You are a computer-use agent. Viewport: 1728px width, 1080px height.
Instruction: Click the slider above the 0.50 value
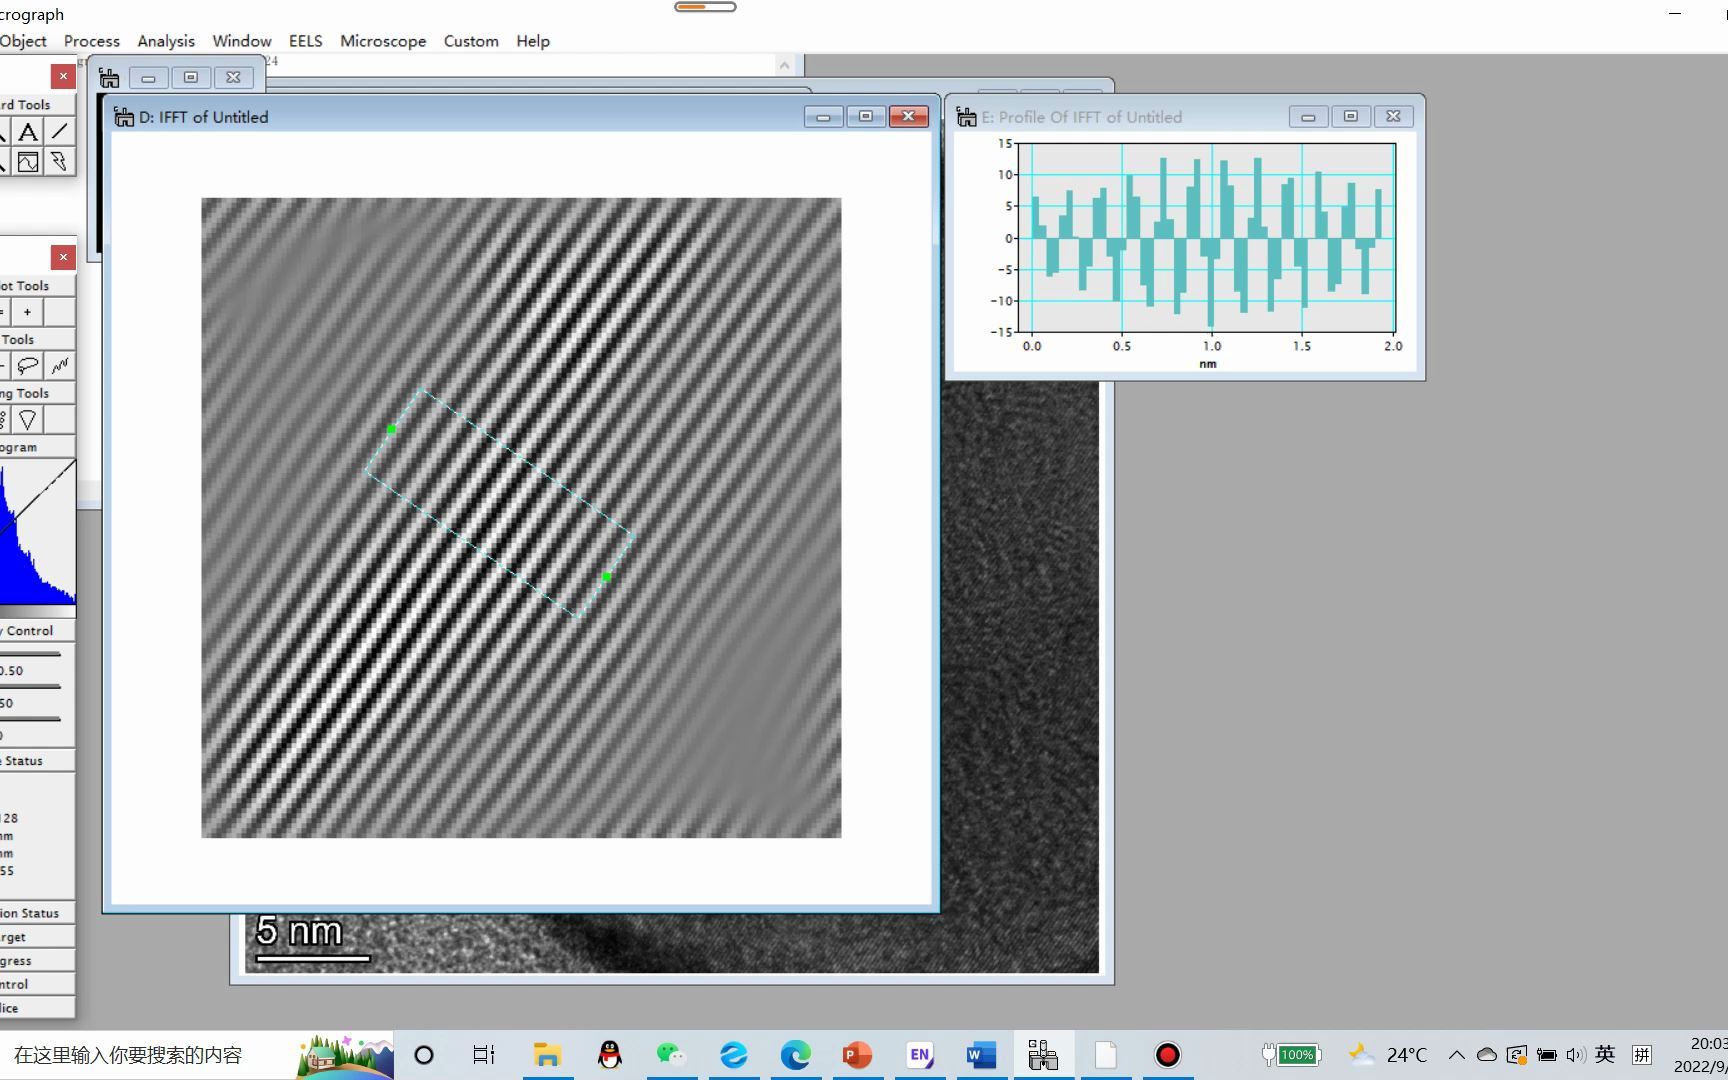pos(30,654)
